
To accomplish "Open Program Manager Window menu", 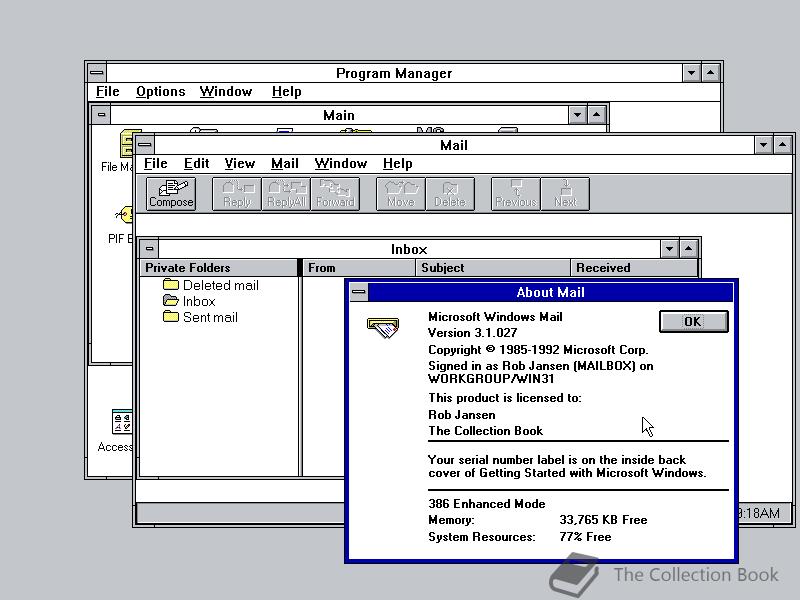I will (x=226, y=91).
